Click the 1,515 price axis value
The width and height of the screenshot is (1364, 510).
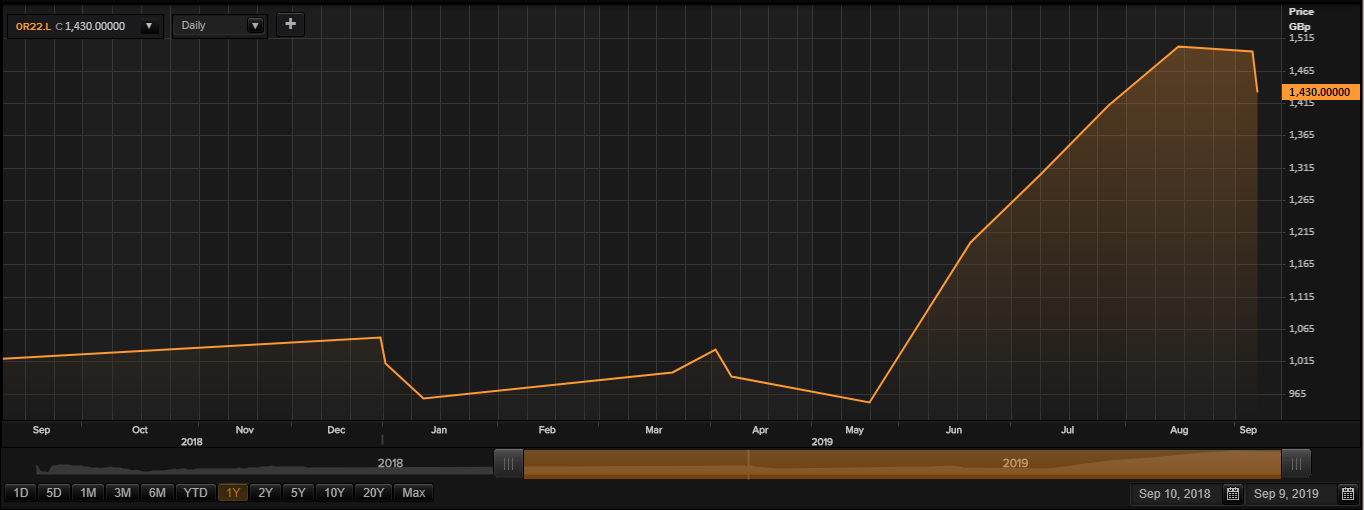coord(1302,39)
